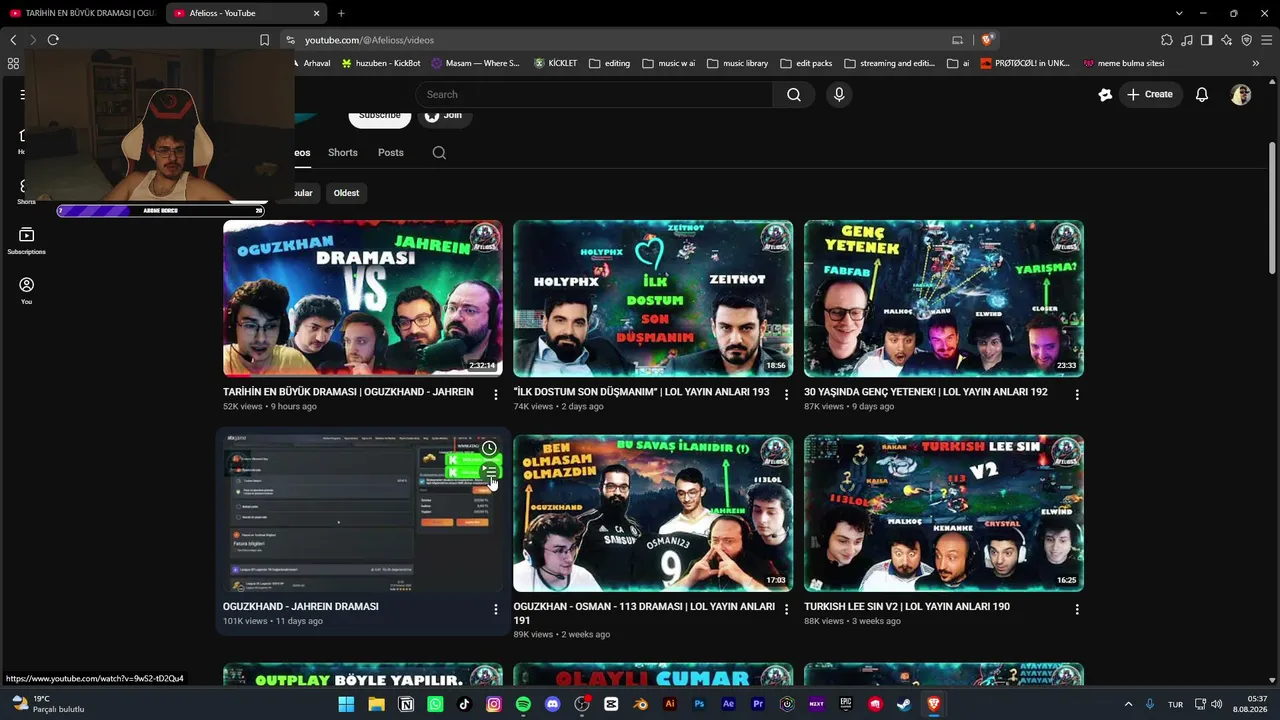The image size is (1280, 720).
Task: Open Discord from the taskbar
Action: 553,704
